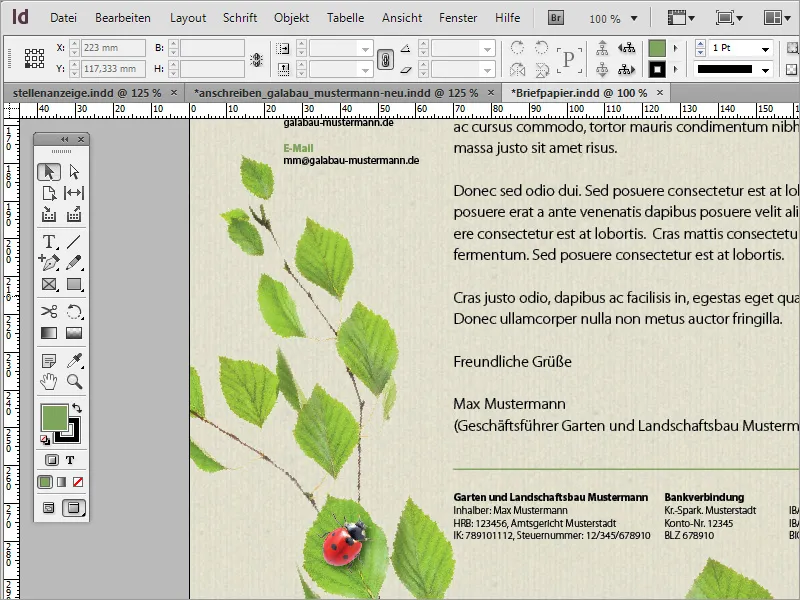
Task: Open the rotation angle dropdown
Action: 487,49
